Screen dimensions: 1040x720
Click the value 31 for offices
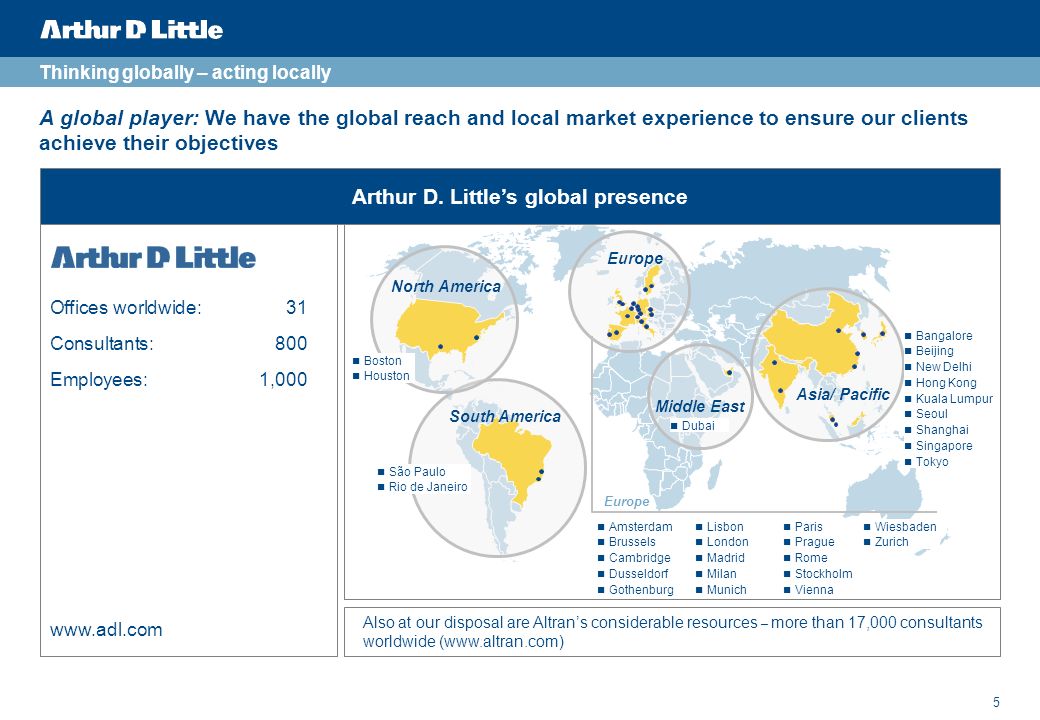(x=296, y=308)
